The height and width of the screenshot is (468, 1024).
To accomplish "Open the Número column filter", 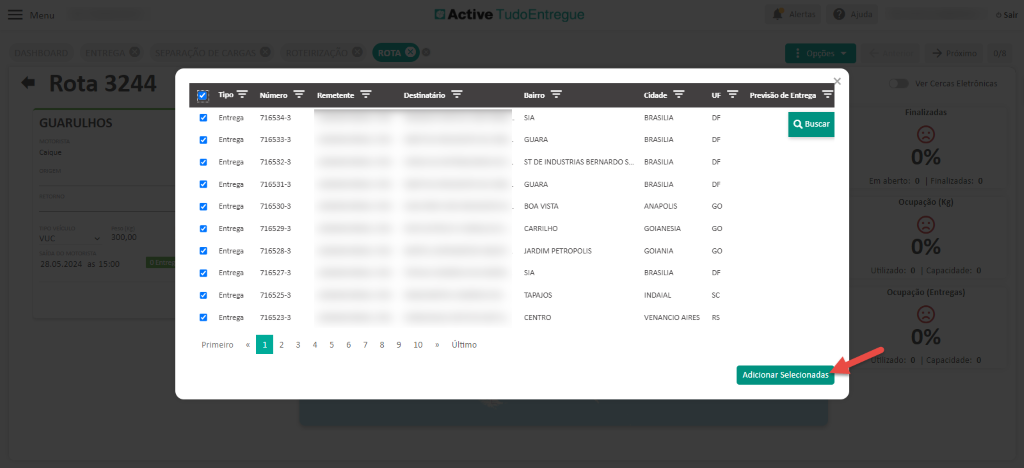I will (298, 95).
